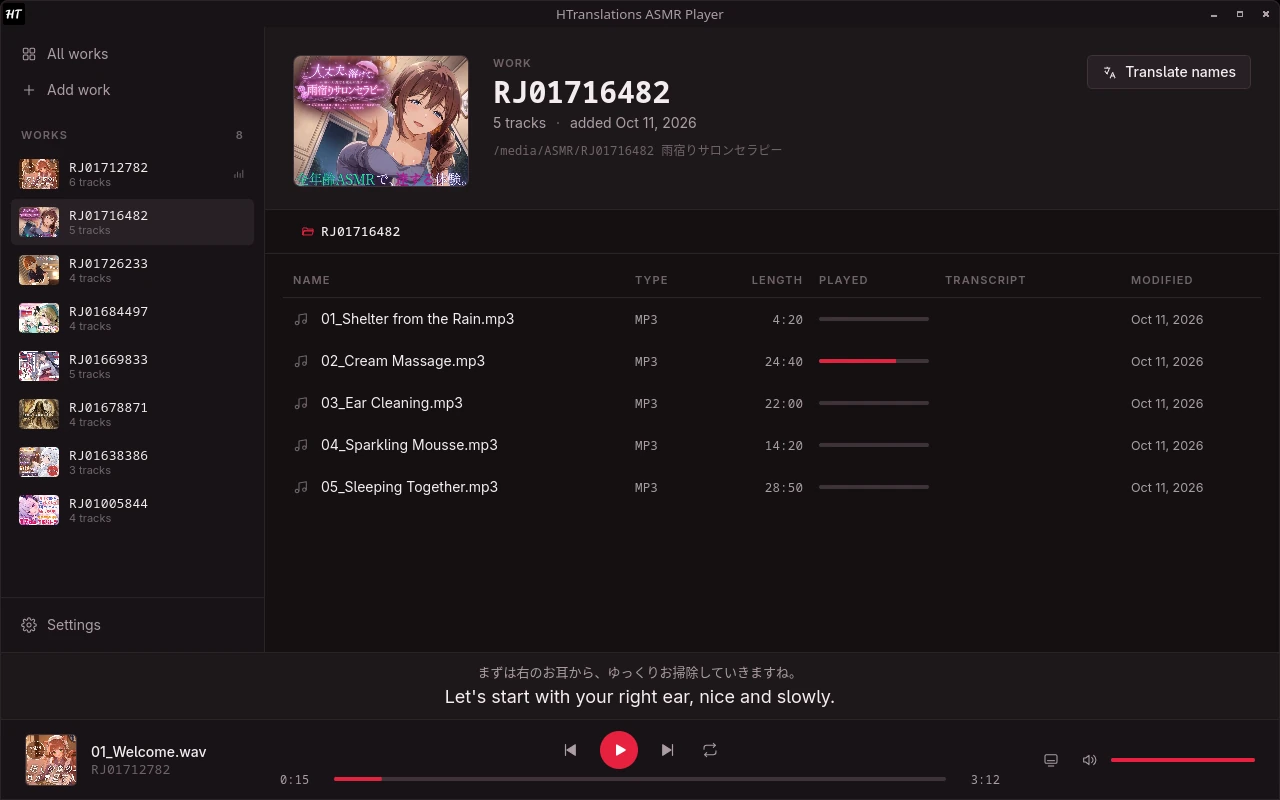Image resolution: width=1280 pixels, height=800 pixels.
Task: Click the RJ01716482 breadcrumb folder label
Action: (361, 232)
